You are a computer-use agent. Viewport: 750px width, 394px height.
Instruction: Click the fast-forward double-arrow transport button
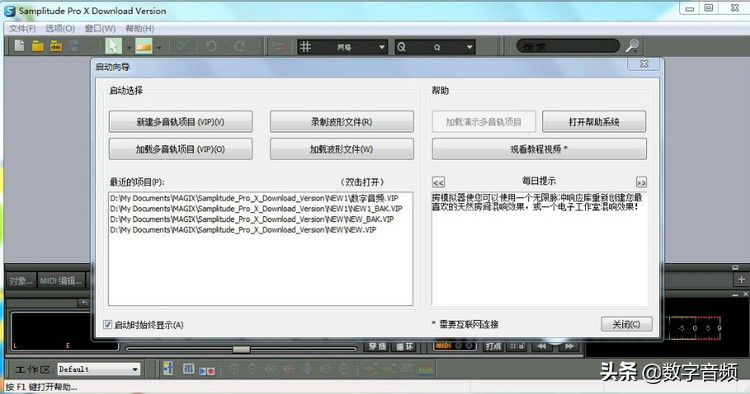click(569, 346)
